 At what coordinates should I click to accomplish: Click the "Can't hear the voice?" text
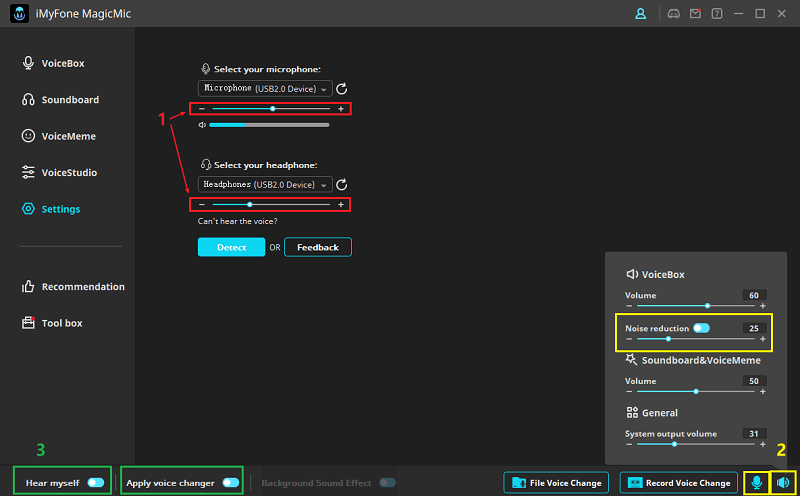pos(238,221)
